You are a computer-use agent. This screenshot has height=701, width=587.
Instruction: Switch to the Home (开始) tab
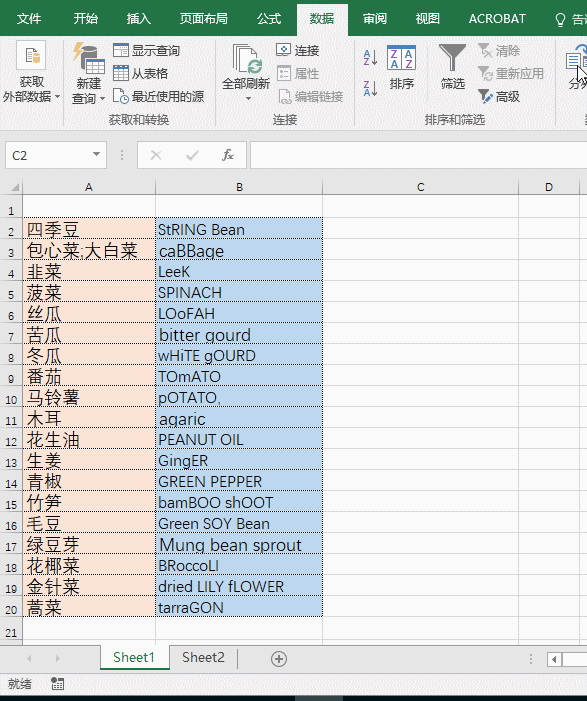pos(85,19)
